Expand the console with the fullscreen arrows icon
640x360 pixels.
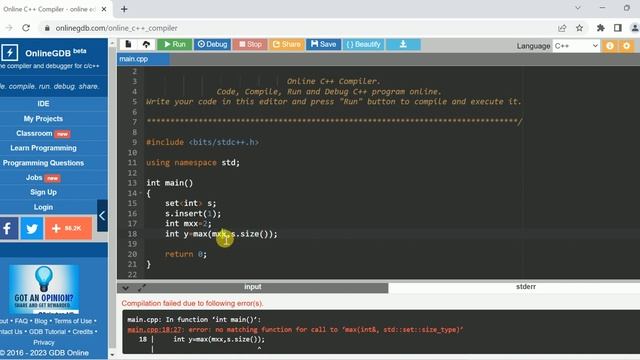[x=141, y=288]
